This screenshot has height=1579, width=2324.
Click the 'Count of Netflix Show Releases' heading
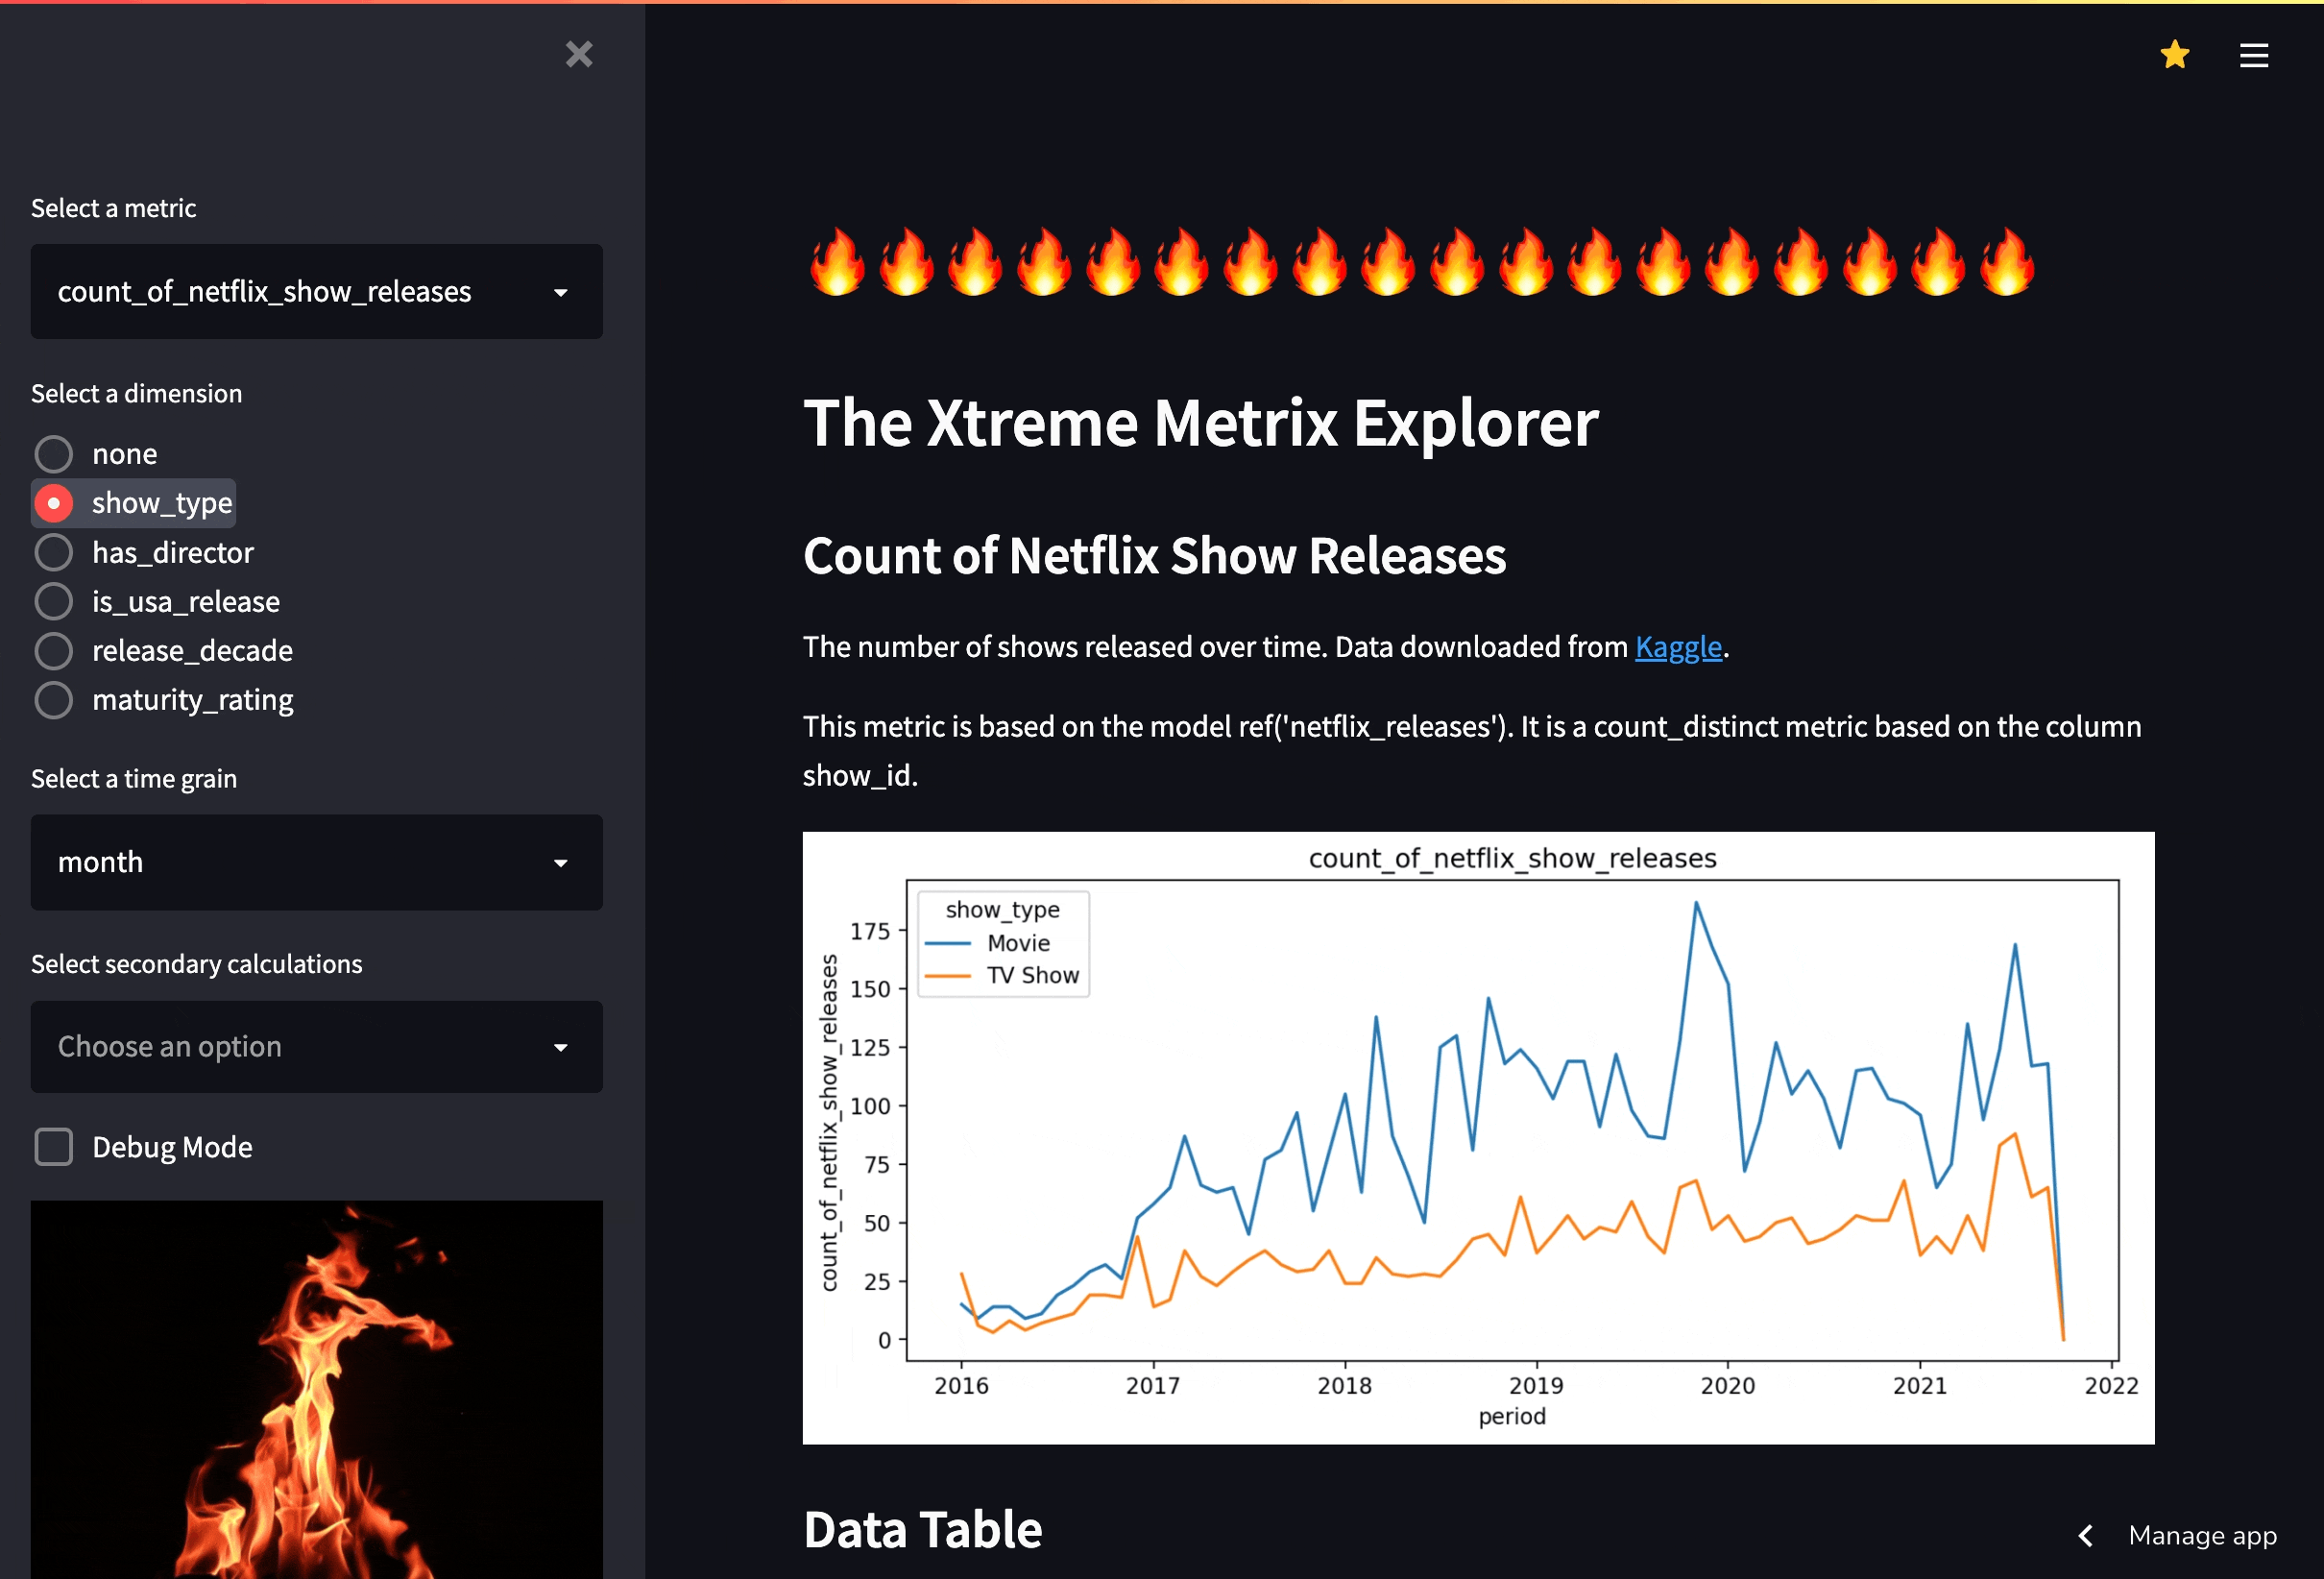point(1154,556)
